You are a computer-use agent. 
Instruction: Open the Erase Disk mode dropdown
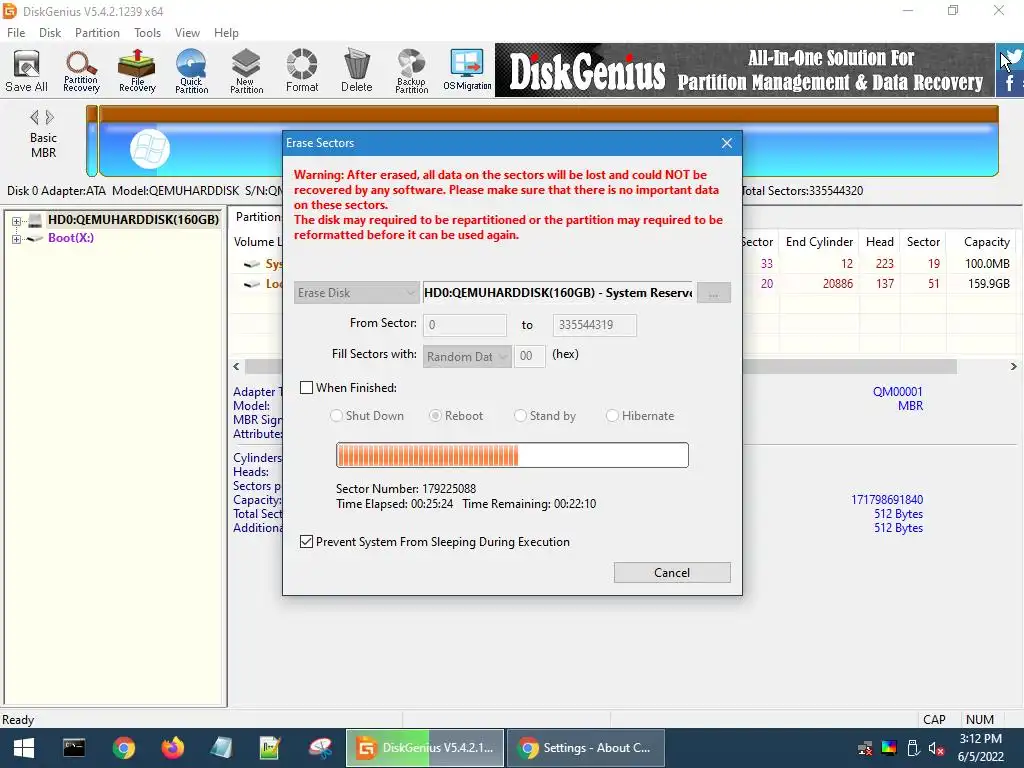coord(356,293)
